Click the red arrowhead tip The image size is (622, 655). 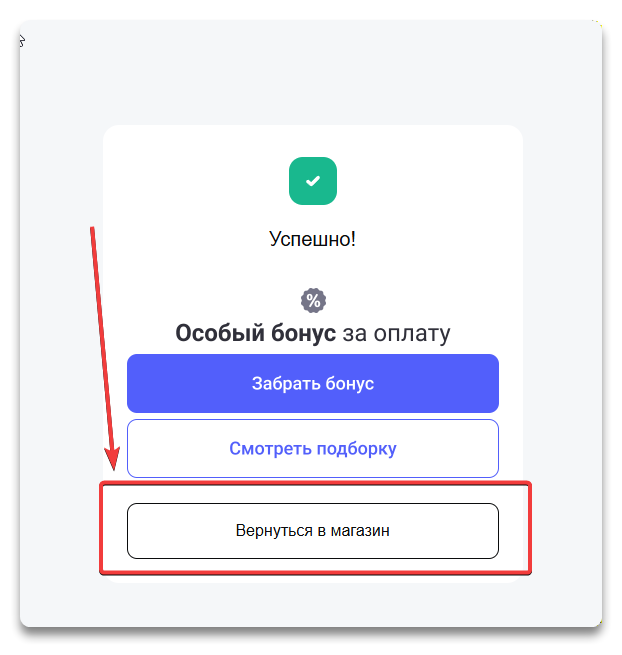coord(115,466)
